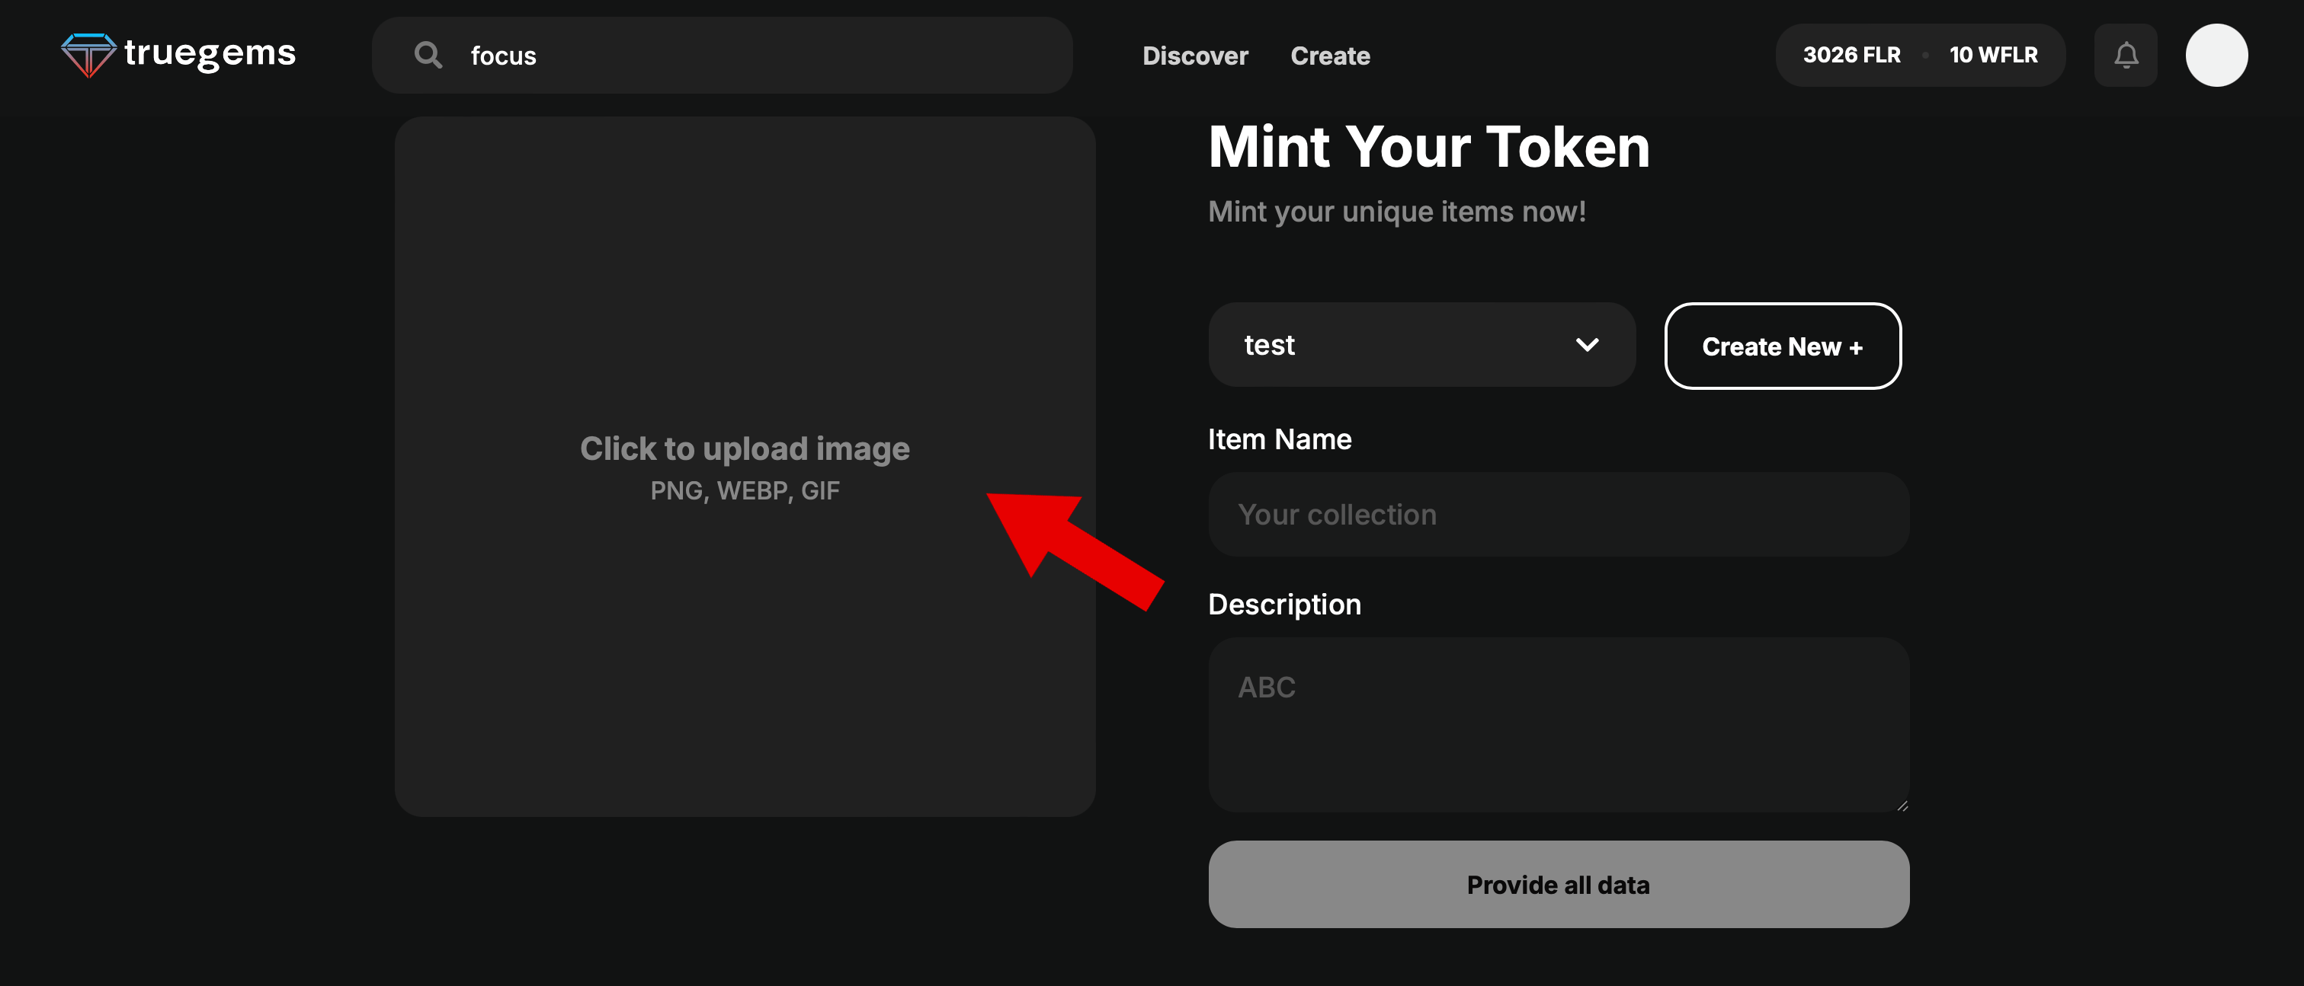This screenshot has width=2304, height=986.
Task: Click the Provide all data button
Action: (x=1558, y=884)
